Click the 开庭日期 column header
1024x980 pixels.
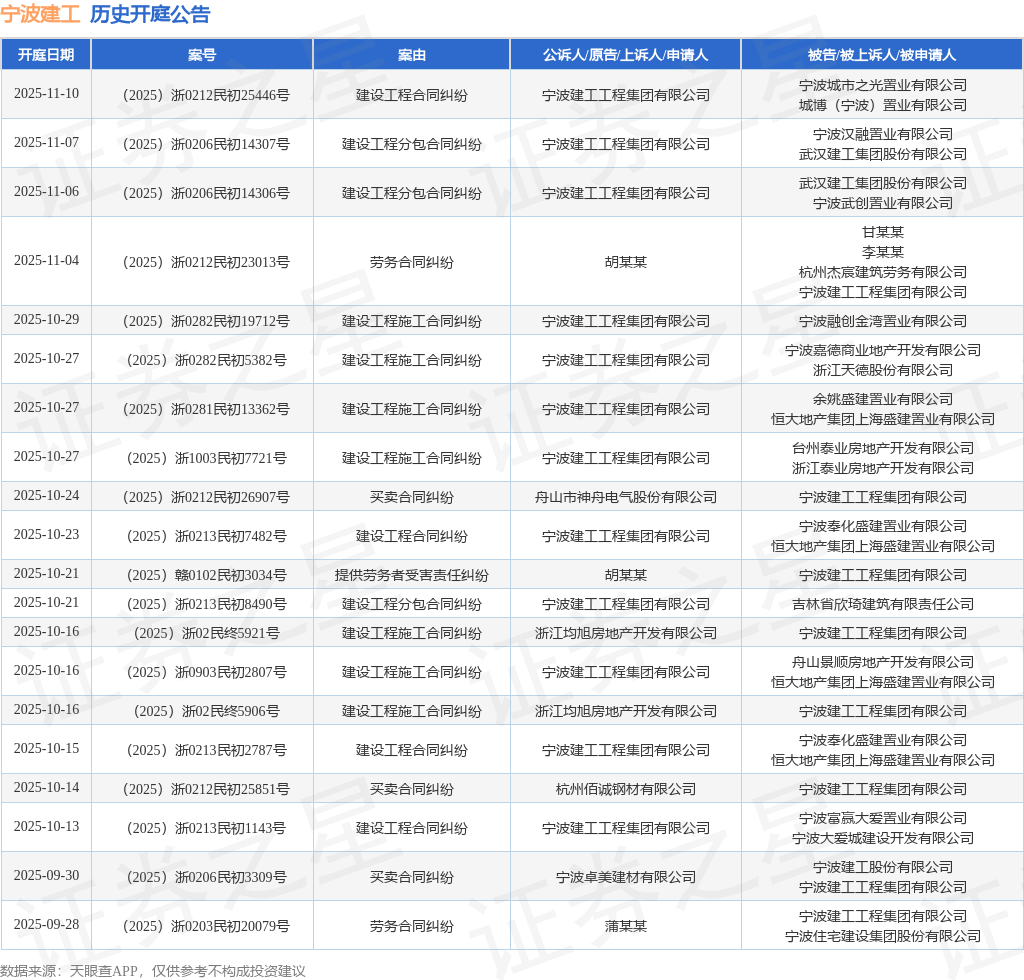[46, 55]
